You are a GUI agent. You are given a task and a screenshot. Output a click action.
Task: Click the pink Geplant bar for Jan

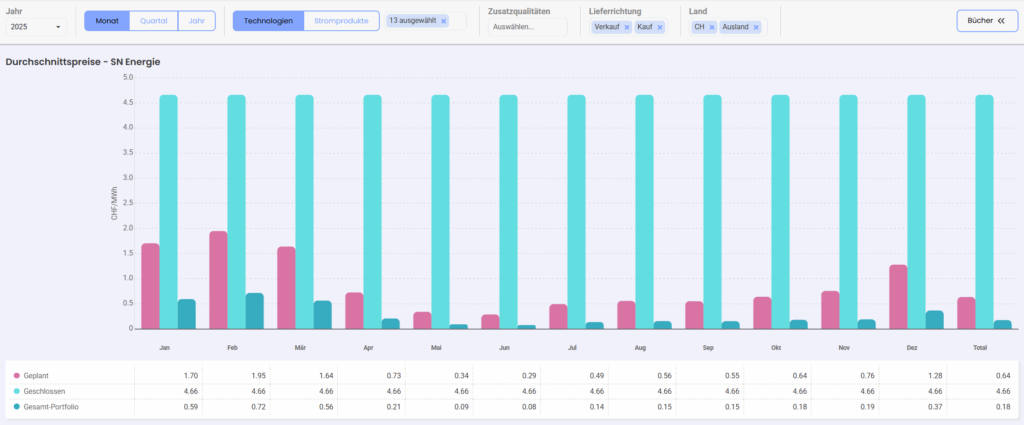(150, 287)
